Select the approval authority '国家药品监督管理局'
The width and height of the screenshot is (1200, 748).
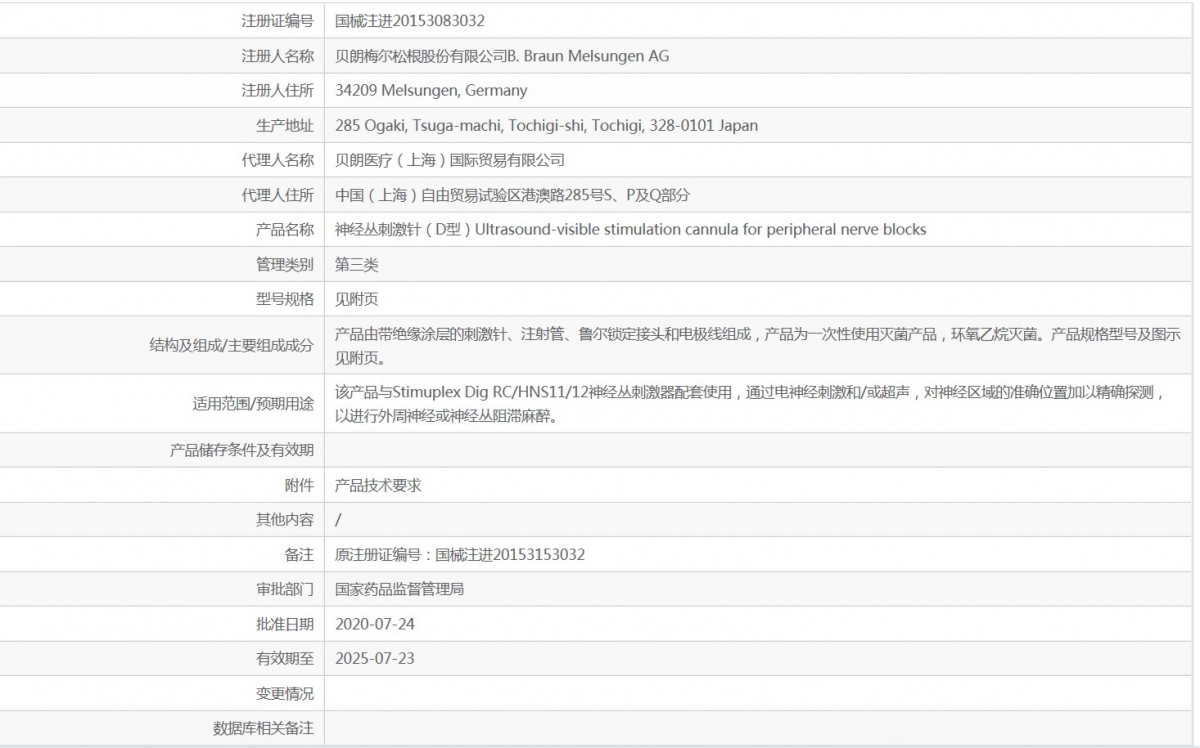400,589
